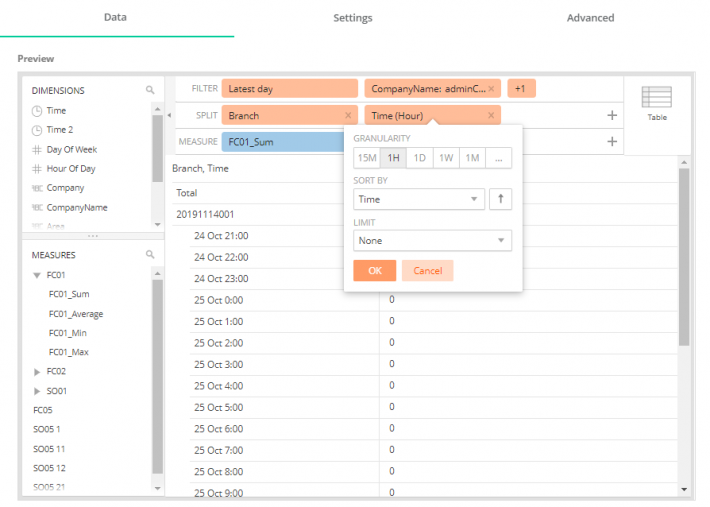Add a new split with plus icon
Screen dimensions: 710x507
[612, 115]
